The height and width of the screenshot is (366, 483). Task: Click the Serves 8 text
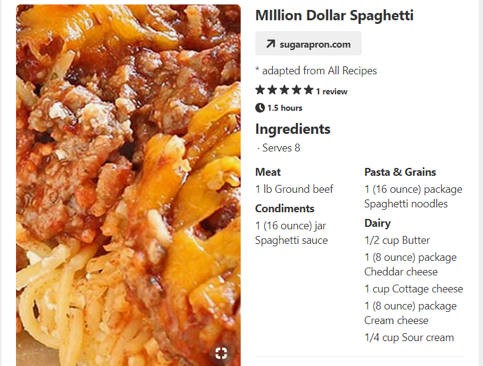coord(281,148)
